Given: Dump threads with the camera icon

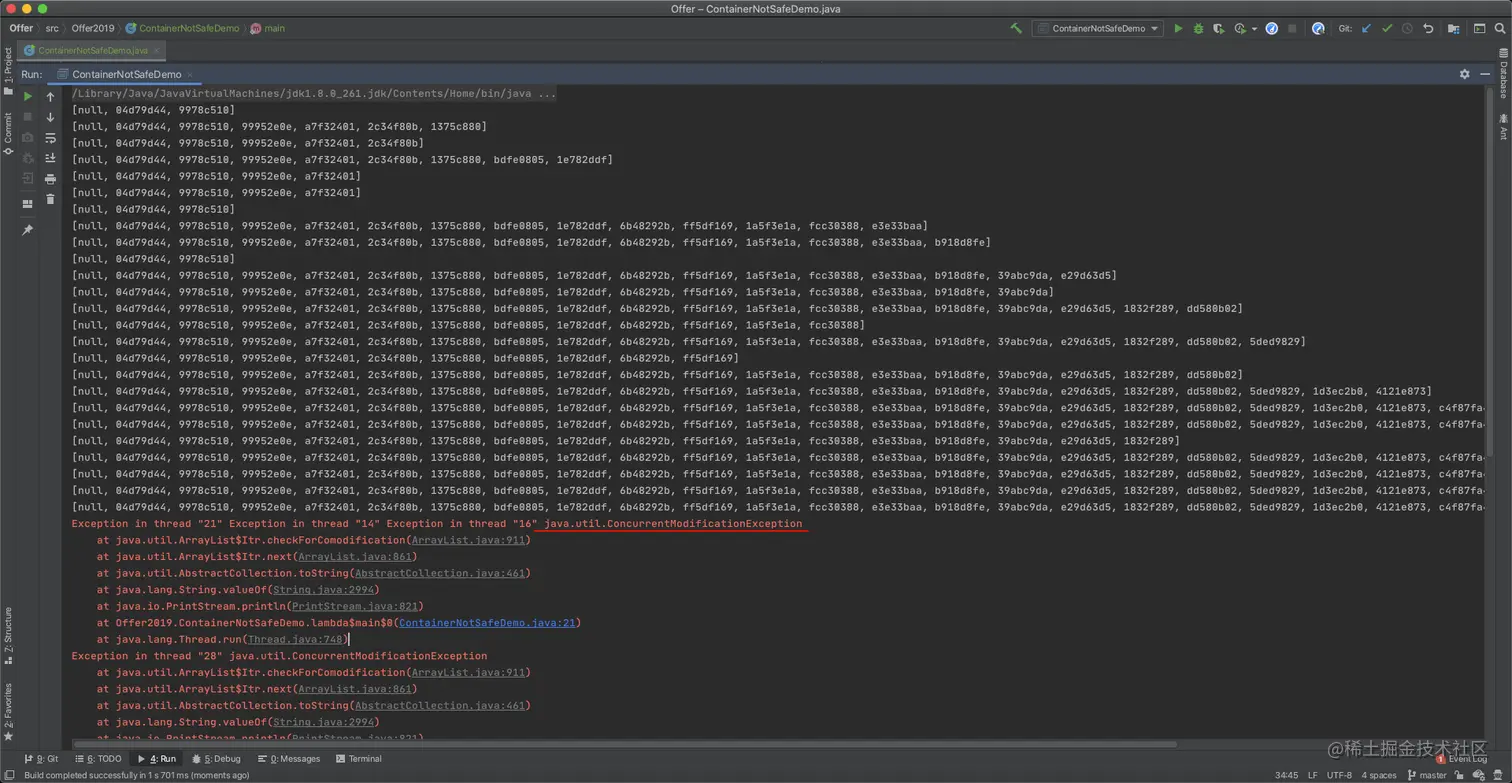Looking at the screenshot, I should coord(27,138).
